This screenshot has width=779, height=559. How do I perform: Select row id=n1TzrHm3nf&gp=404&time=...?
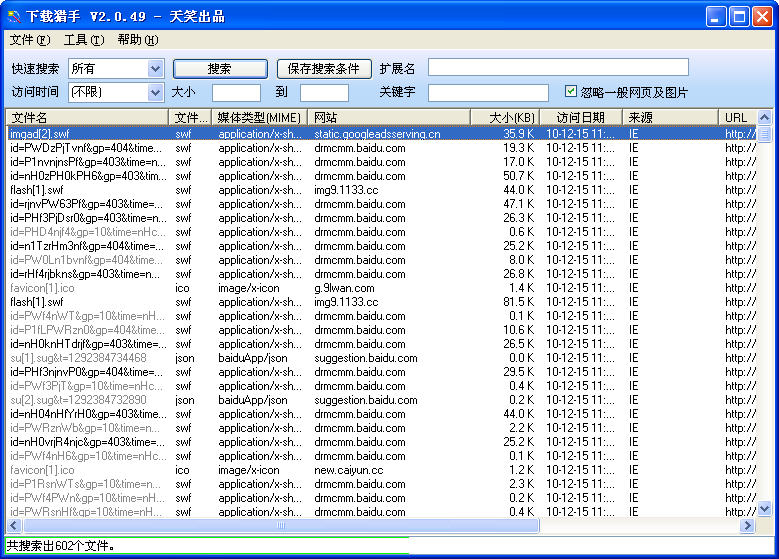(382, 246)
